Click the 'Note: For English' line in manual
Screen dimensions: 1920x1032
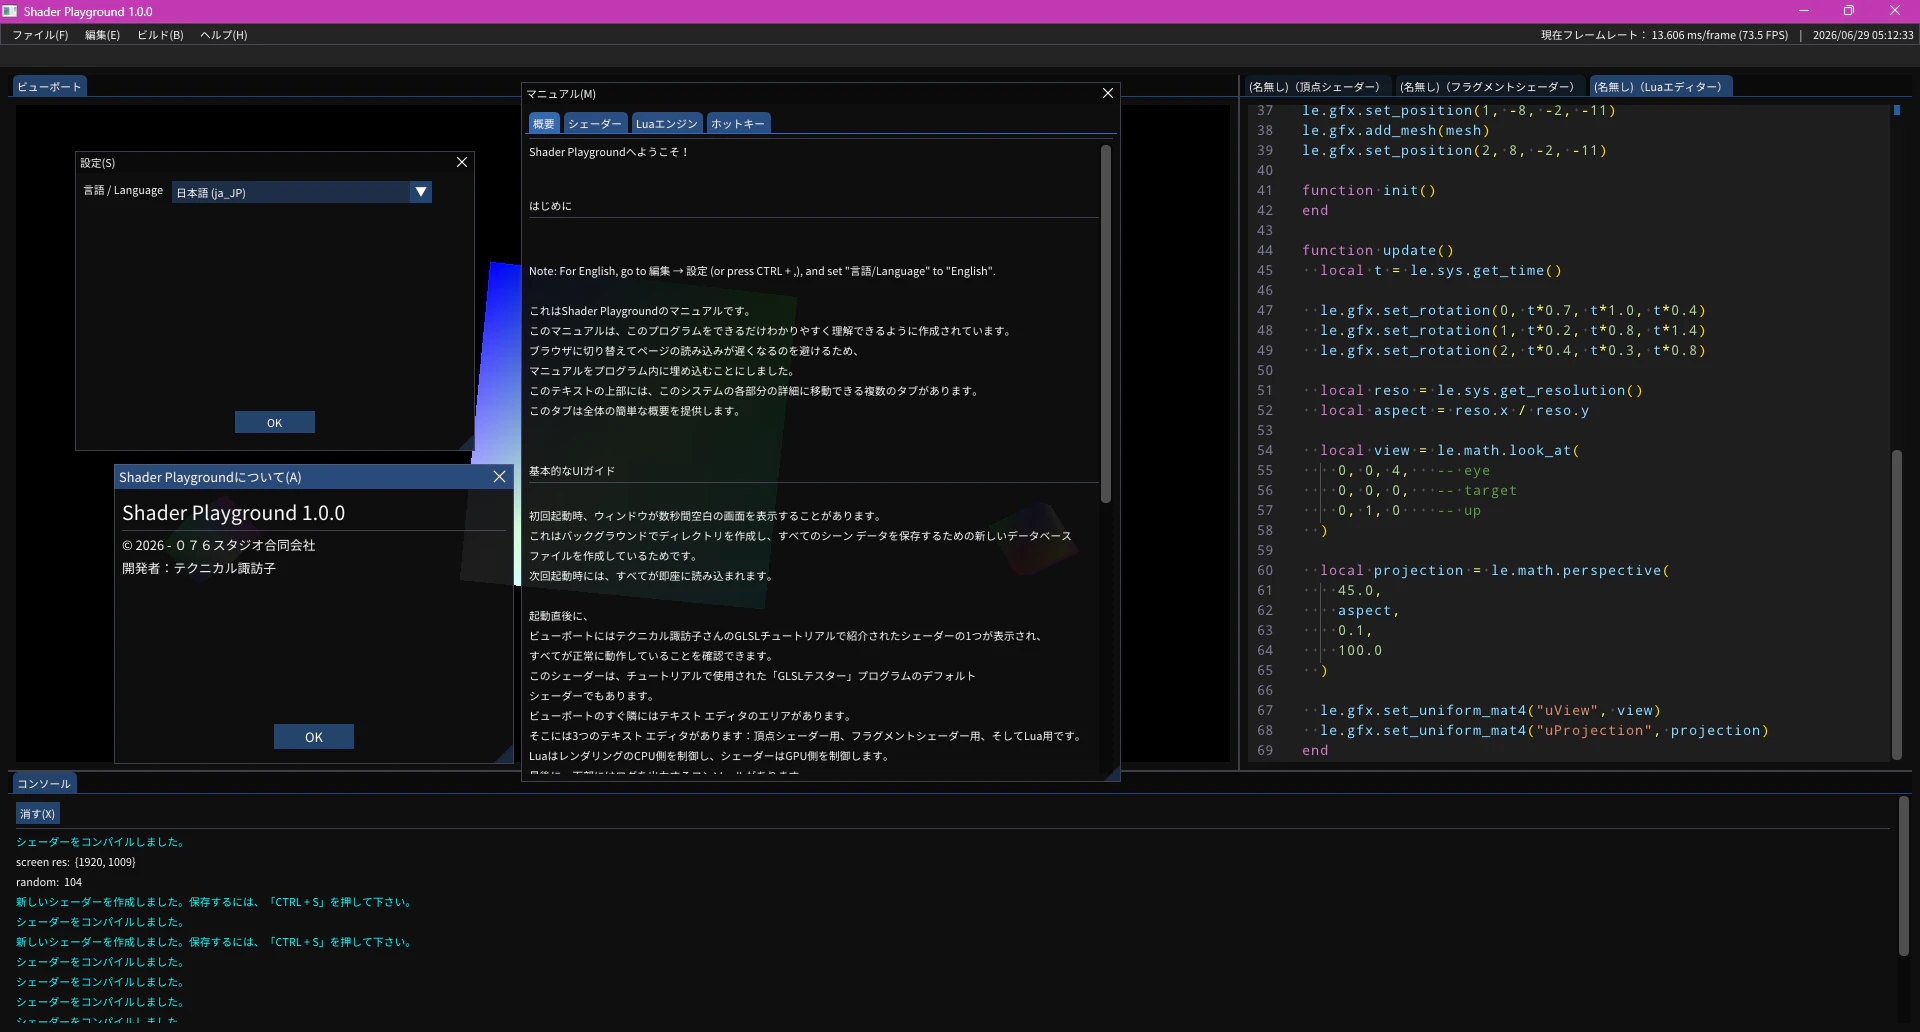click(x=762, y=271)
